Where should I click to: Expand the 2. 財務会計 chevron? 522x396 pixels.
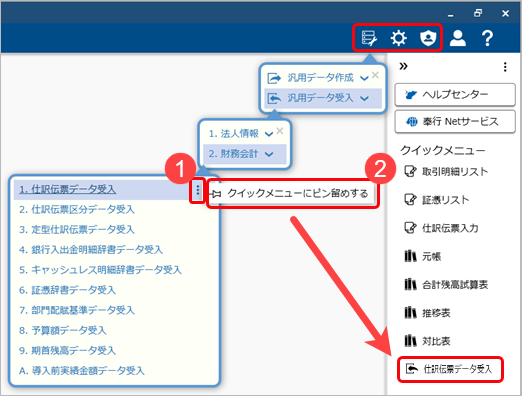tap(269, 154)
